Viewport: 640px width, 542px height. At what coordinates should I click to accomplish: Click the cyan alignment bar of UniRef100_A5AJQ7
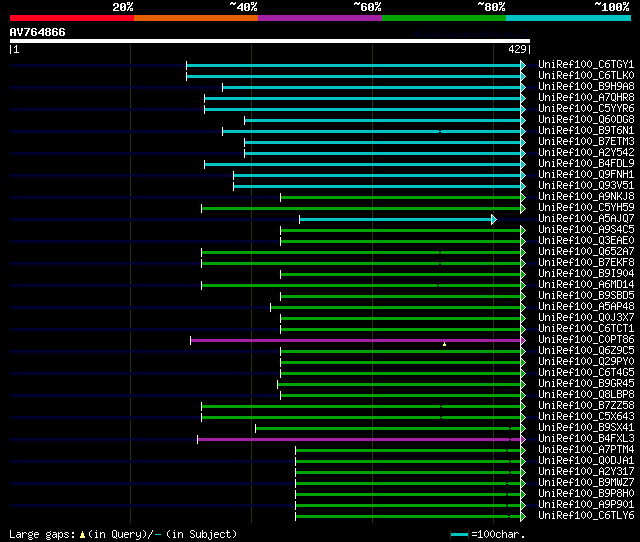coord(395,220)
